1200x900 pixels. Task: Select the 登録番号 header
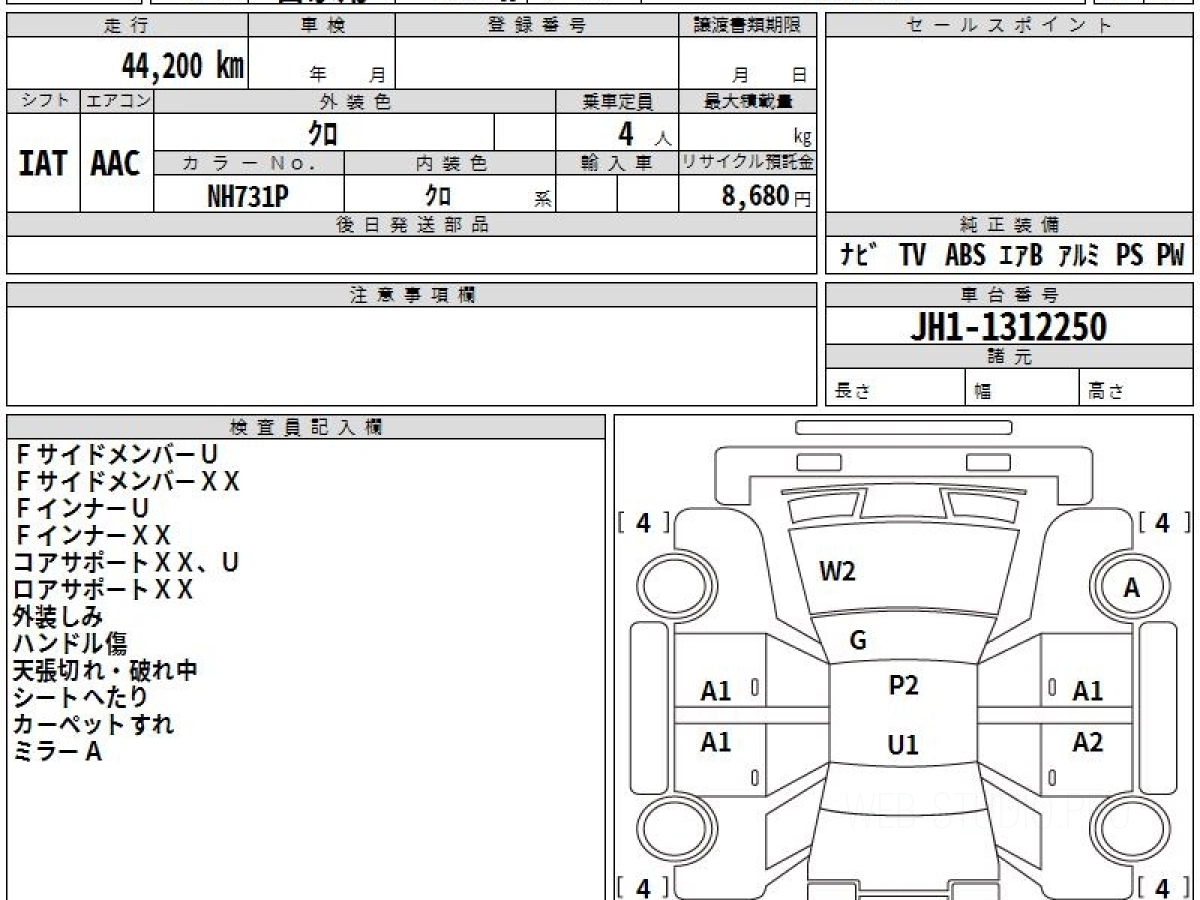click(x=537, y=26)
